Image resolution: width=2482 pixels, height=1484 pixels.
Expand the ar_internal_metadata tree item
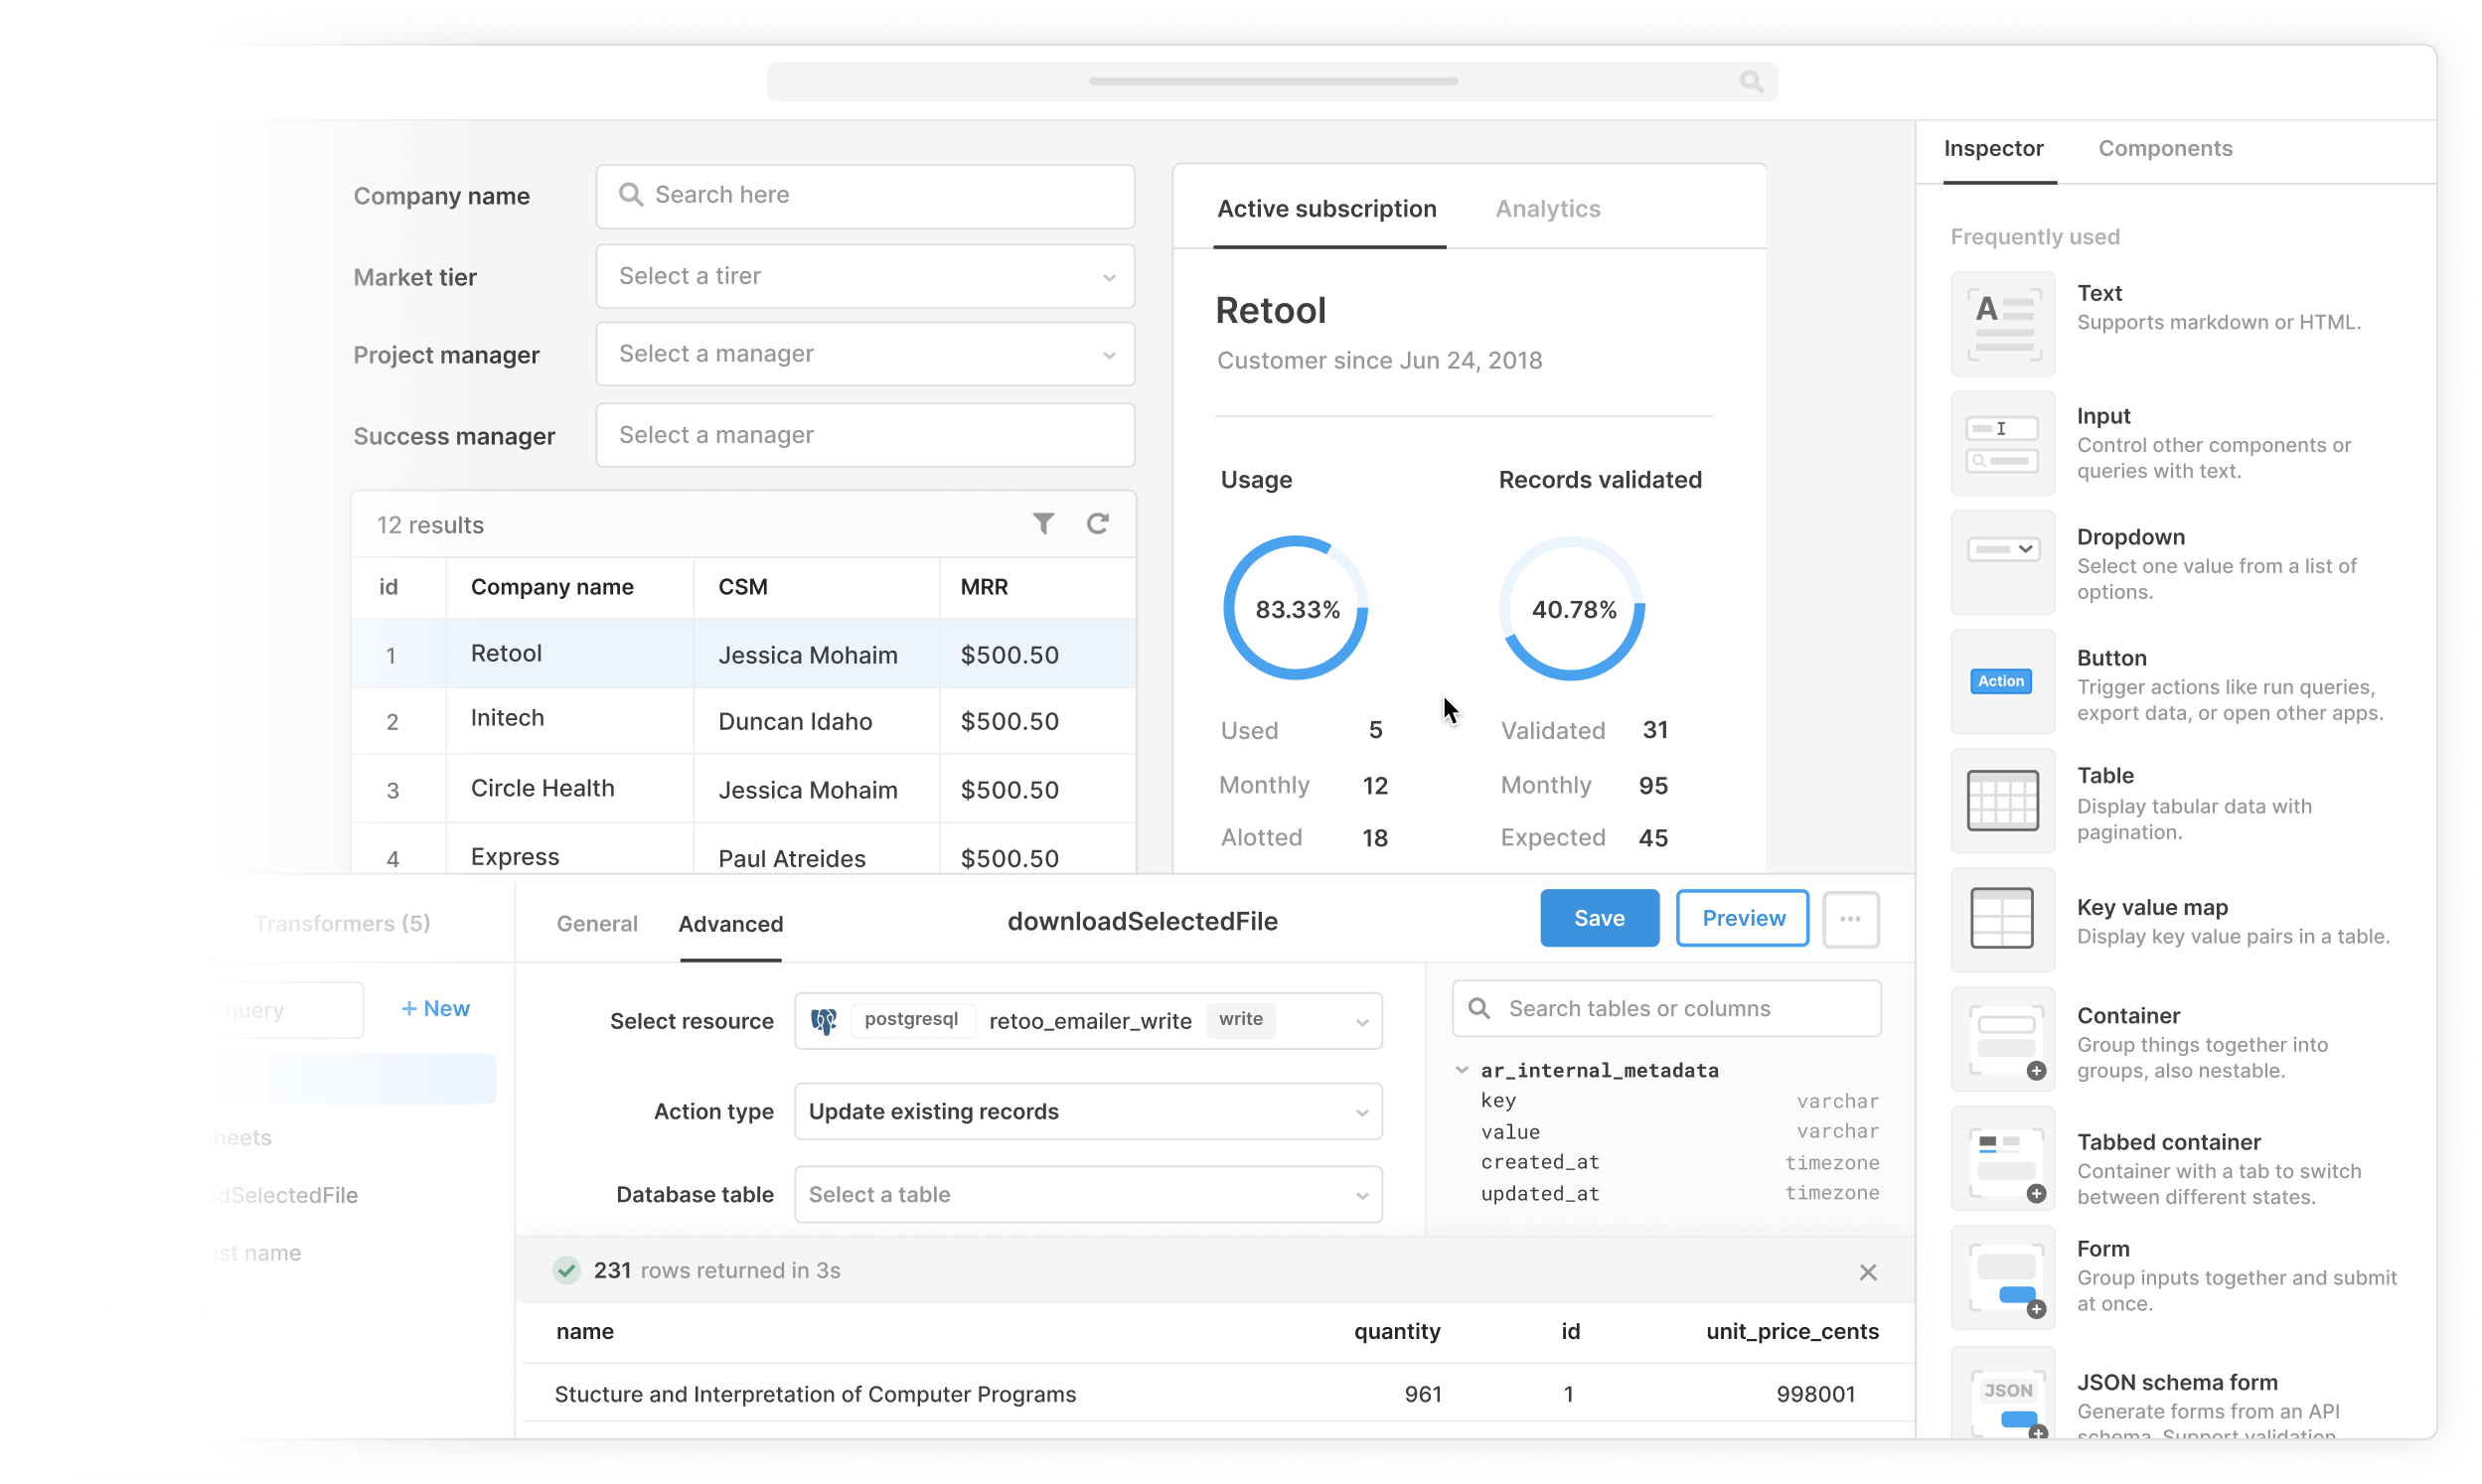pyautogui.click(x=1463, y=1069)
